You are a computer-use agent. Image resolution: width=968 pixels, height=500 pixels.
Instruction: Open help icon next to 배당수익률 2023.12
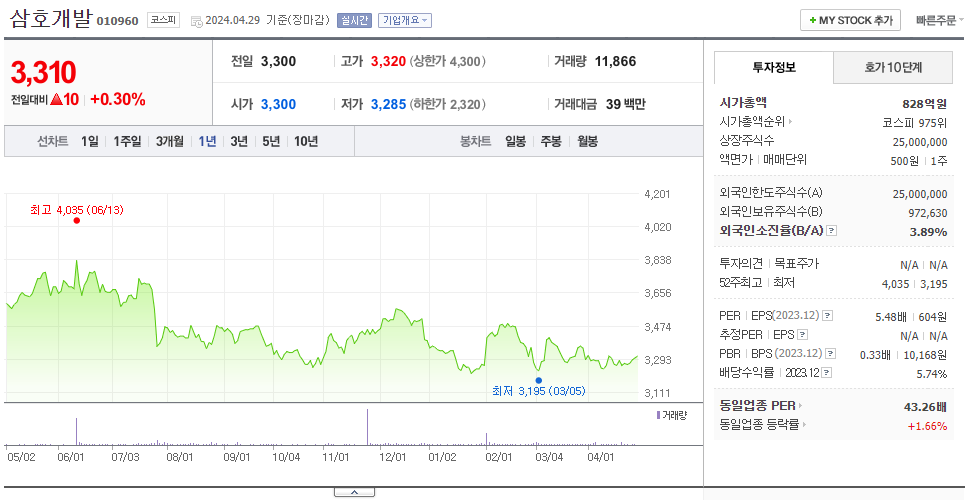coord(827,373)
